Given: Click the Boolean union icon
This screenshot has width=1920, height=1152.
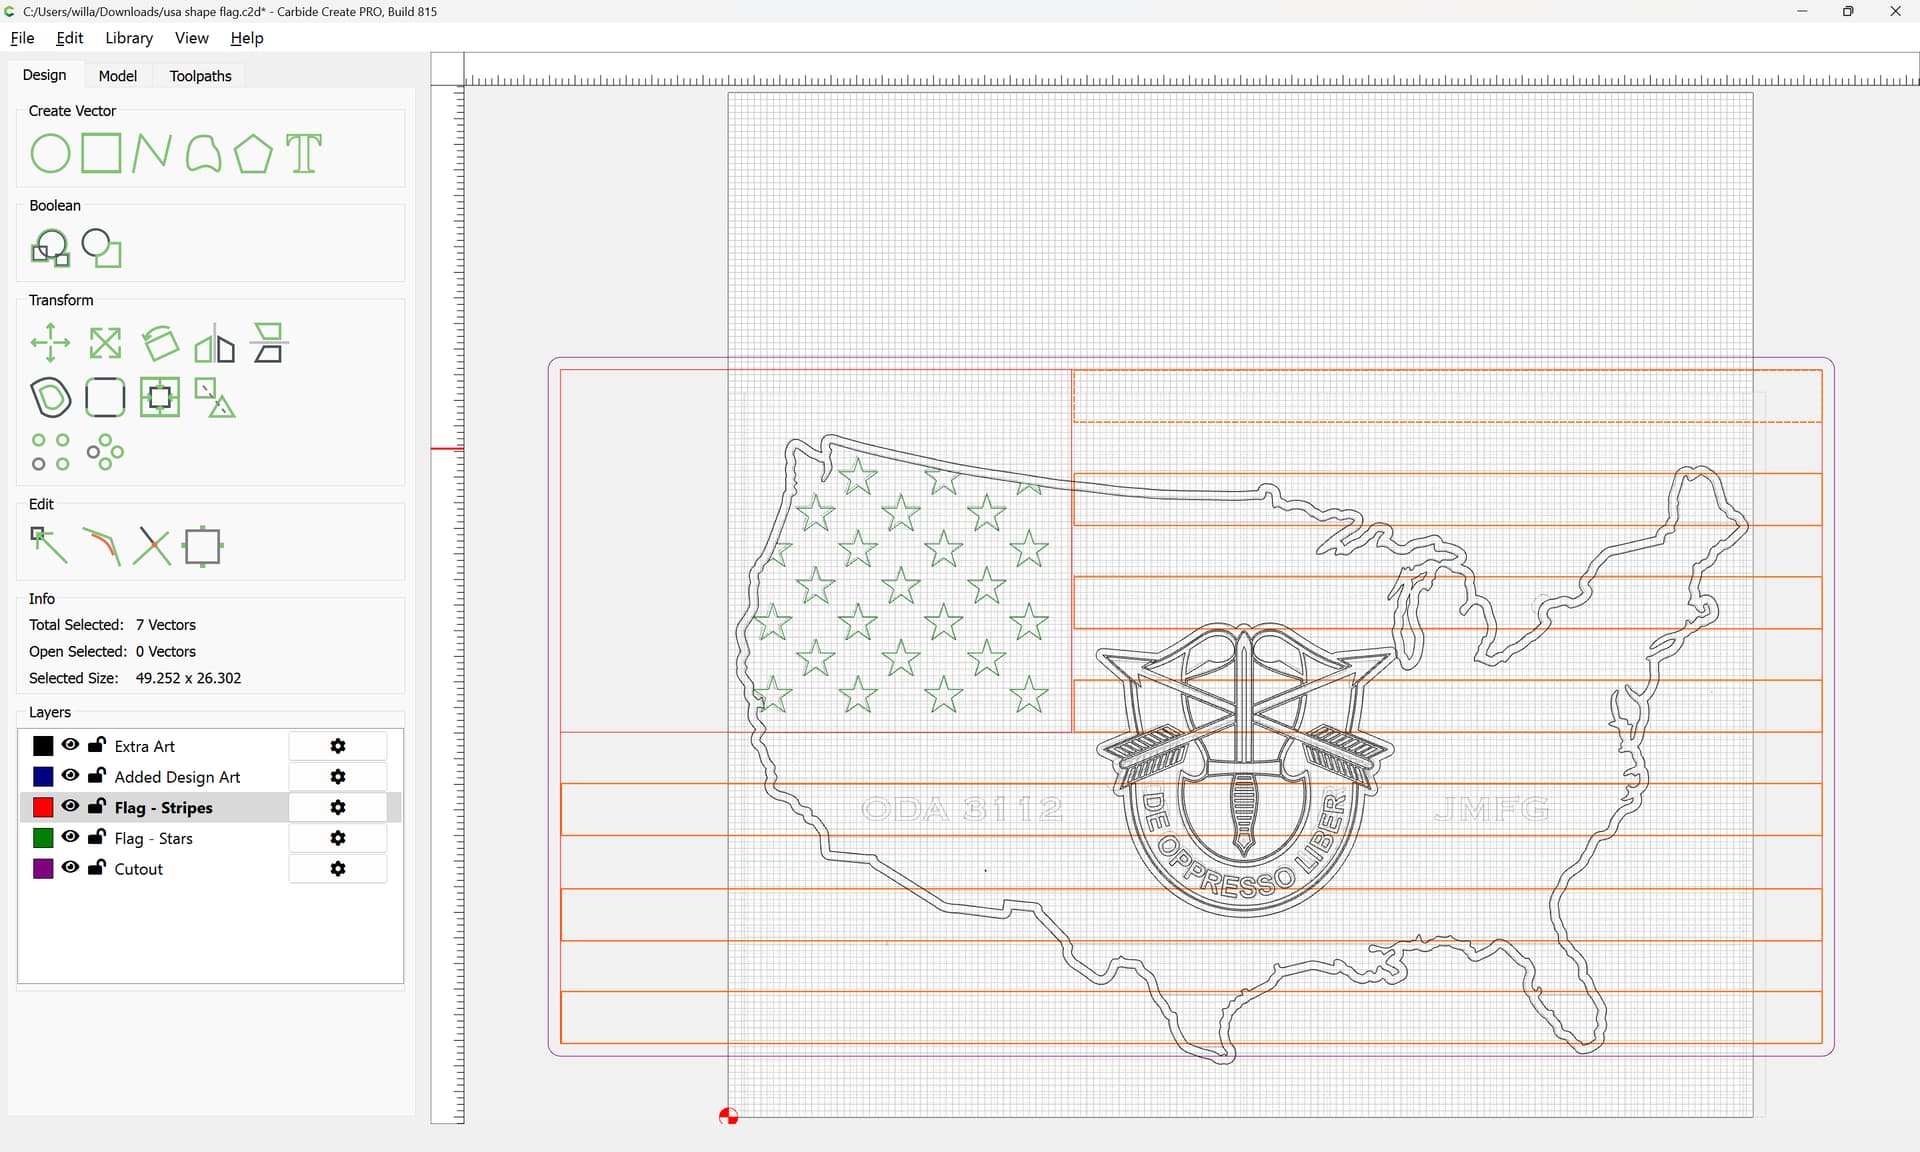Looking at the screenshot, I should (x=50, y=248).
